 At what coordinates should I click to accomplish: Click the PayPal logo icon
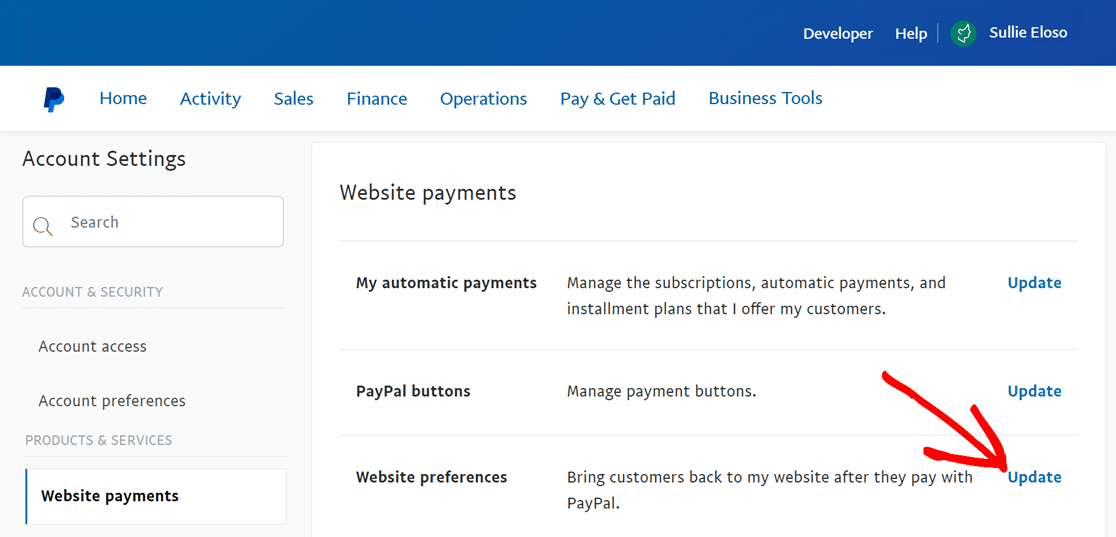pos(53,99)
